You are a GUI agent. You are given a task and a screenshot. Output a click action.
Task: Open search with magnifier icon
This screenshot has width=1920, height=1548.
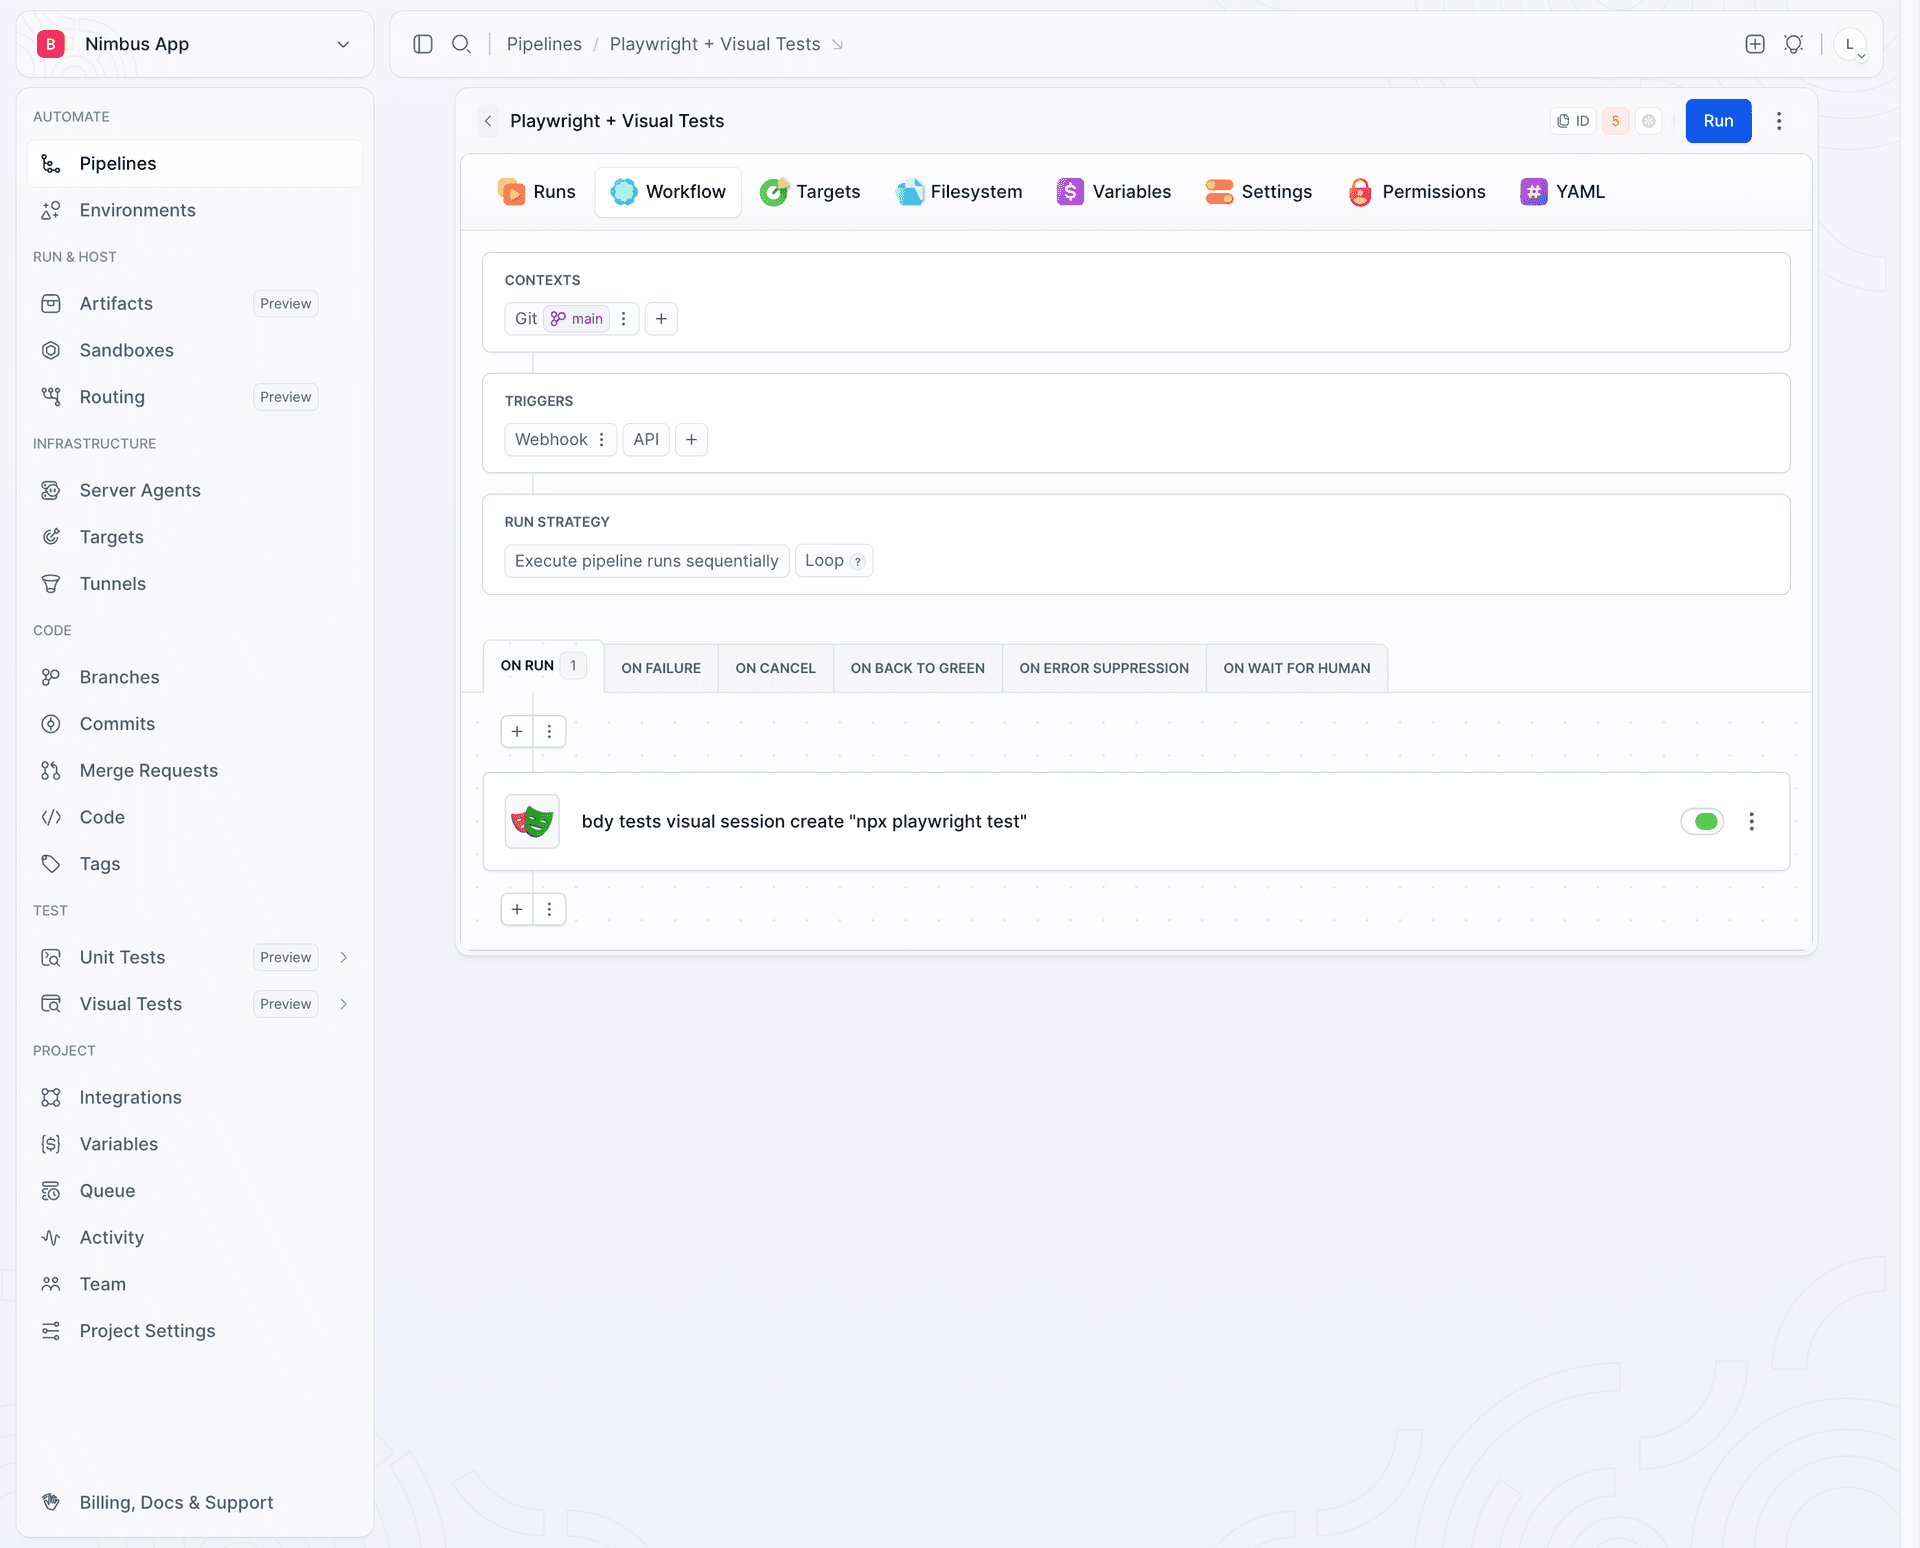click(x=461, y=44)
